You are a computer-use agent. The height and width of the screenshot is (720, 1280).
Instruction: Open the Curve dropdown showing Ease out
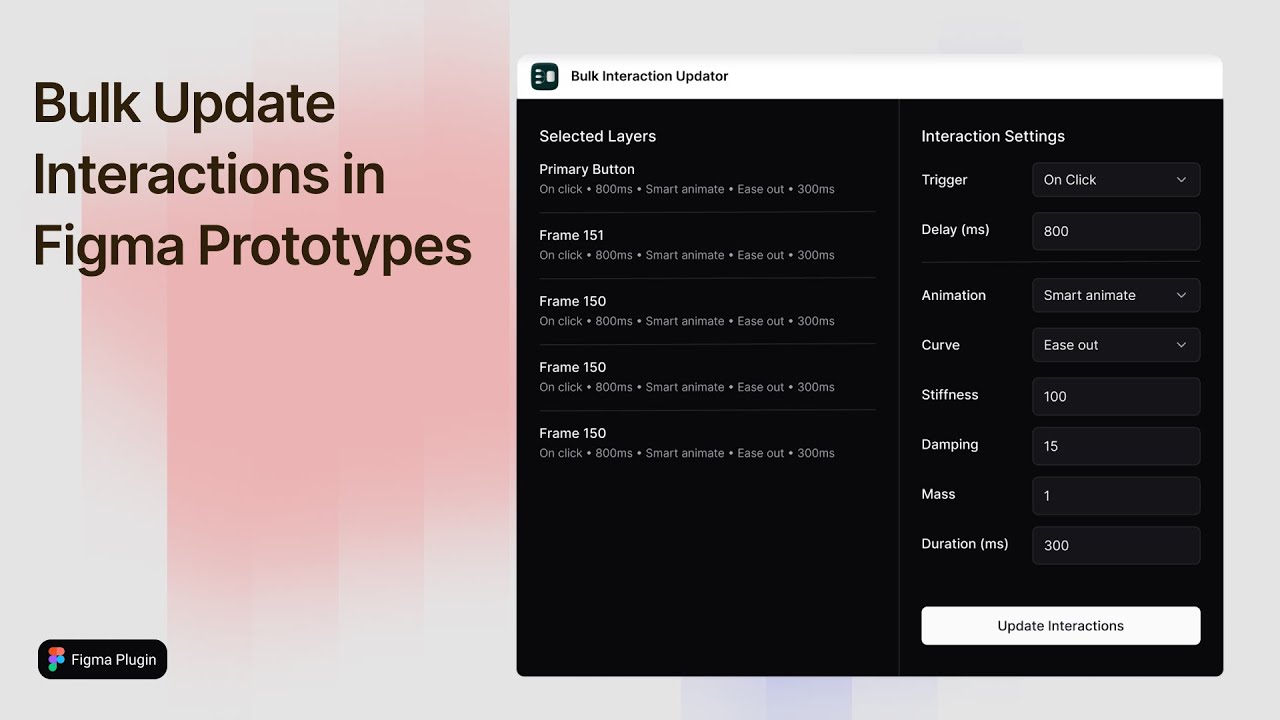1116,345
